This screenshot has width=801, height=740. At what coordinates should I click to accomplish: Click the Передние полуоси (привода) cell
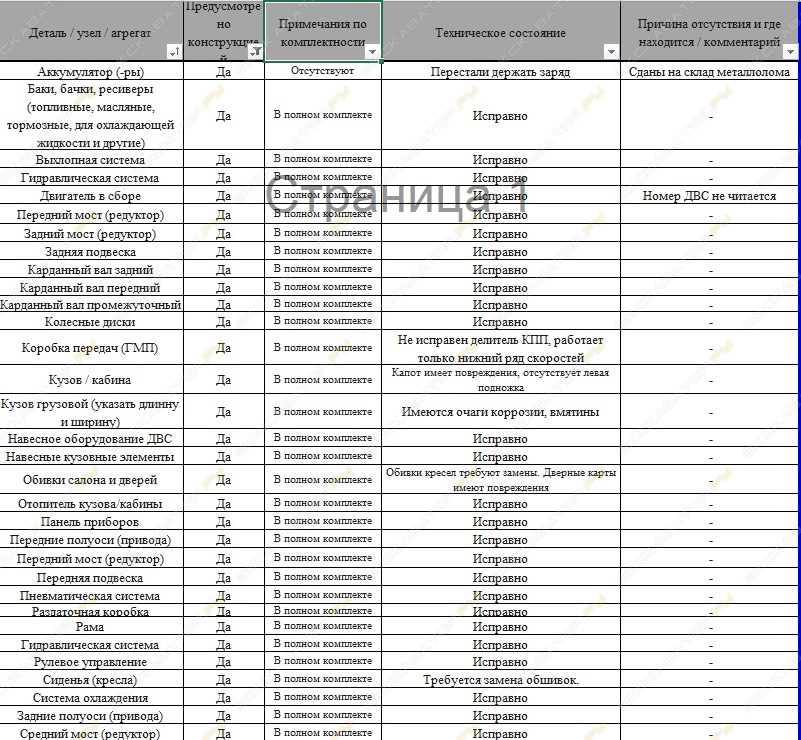click(91, 539)
